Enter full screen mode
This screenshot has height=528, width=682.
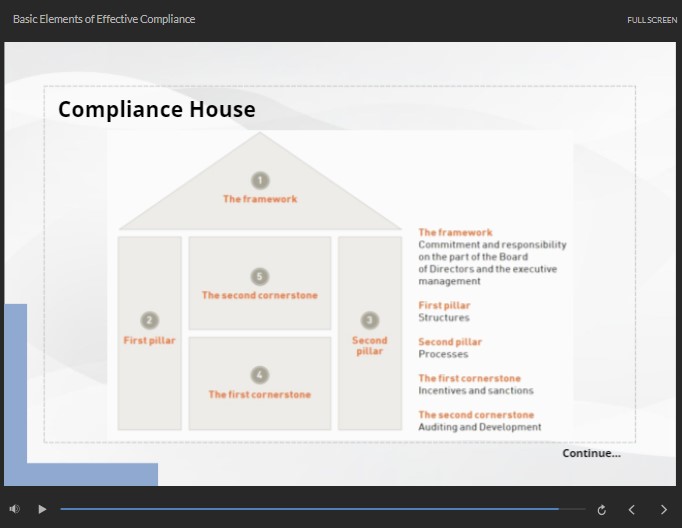[x=652, y=20]
